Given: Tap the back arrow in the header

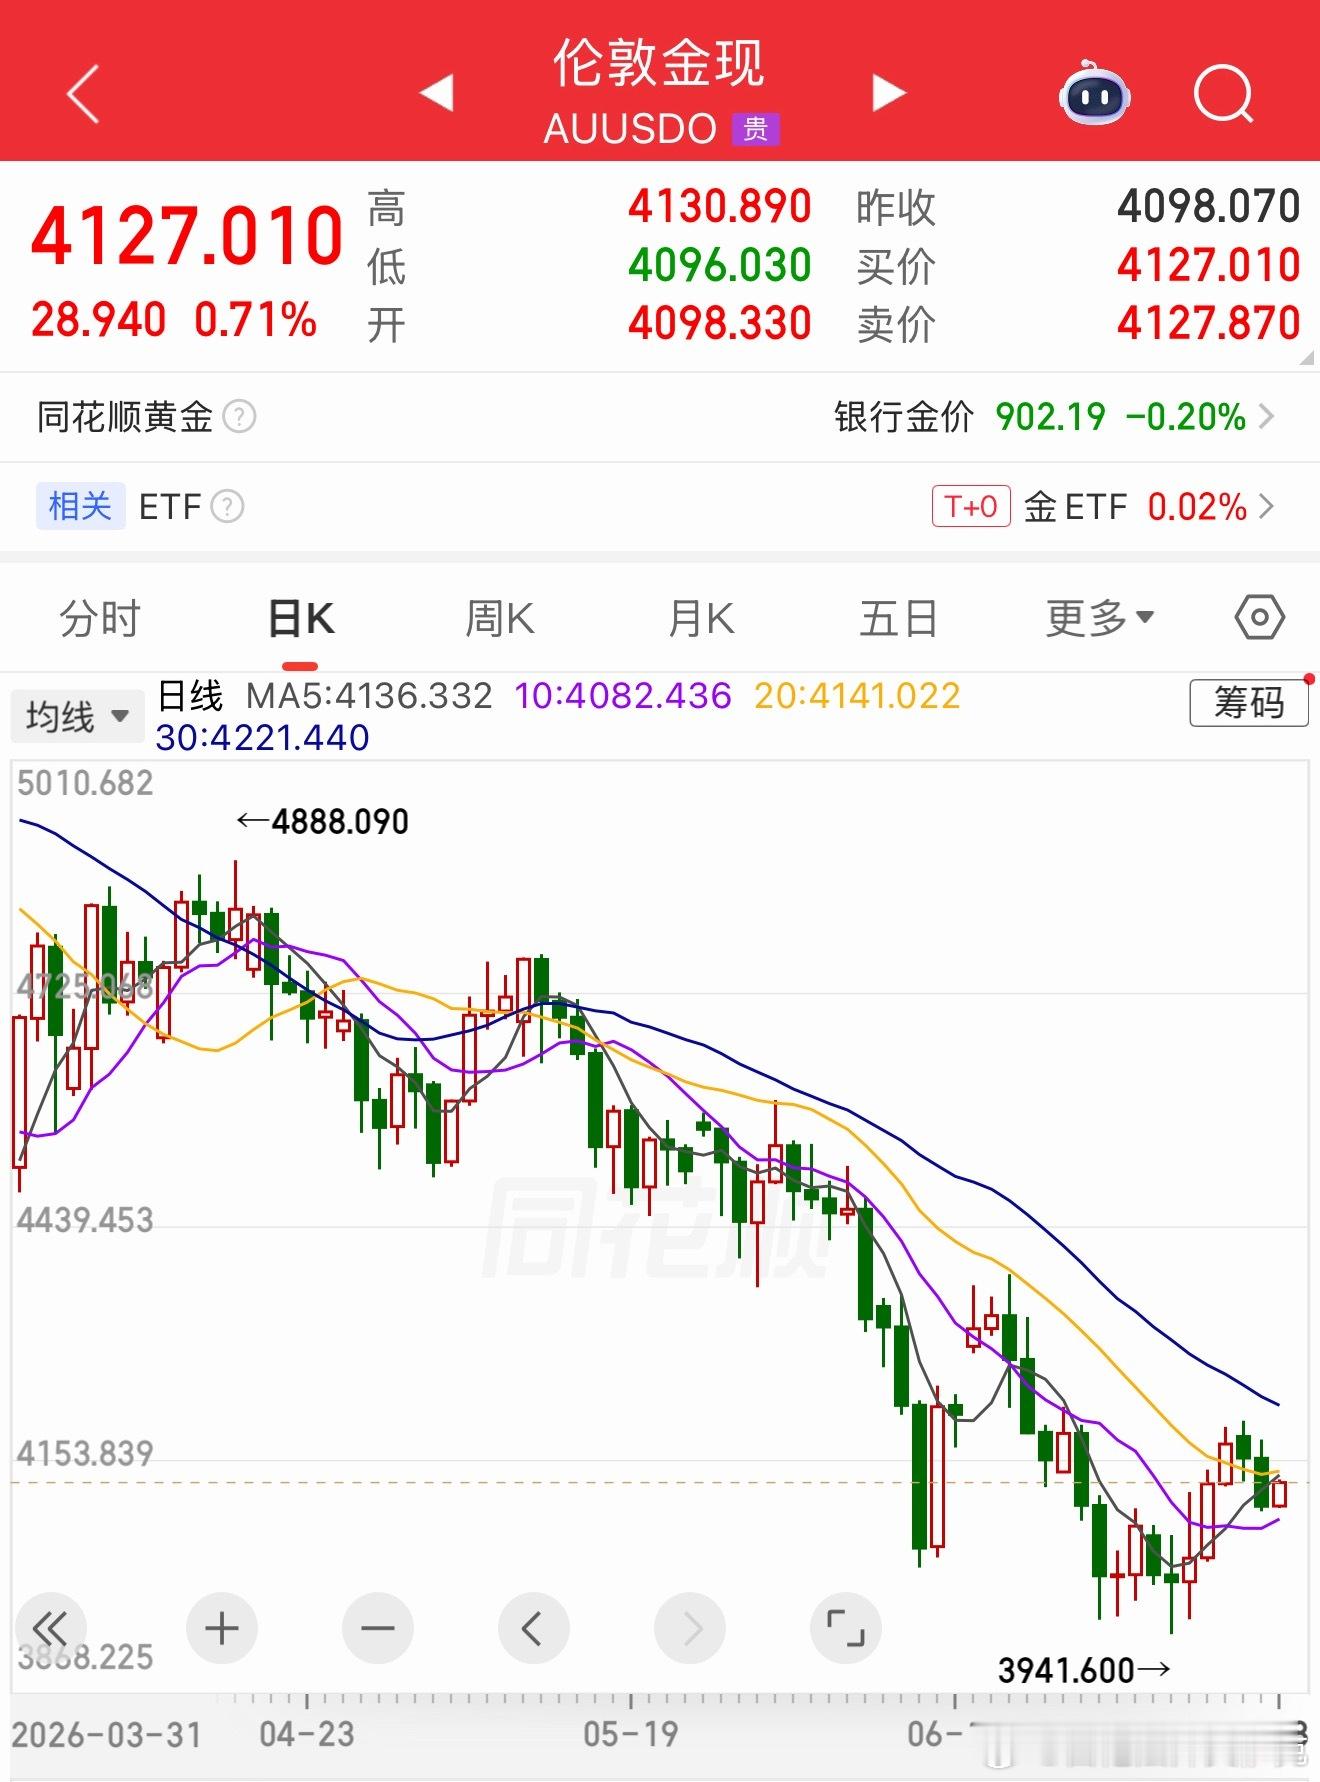Looking at the screenshot, I should 83,94.
